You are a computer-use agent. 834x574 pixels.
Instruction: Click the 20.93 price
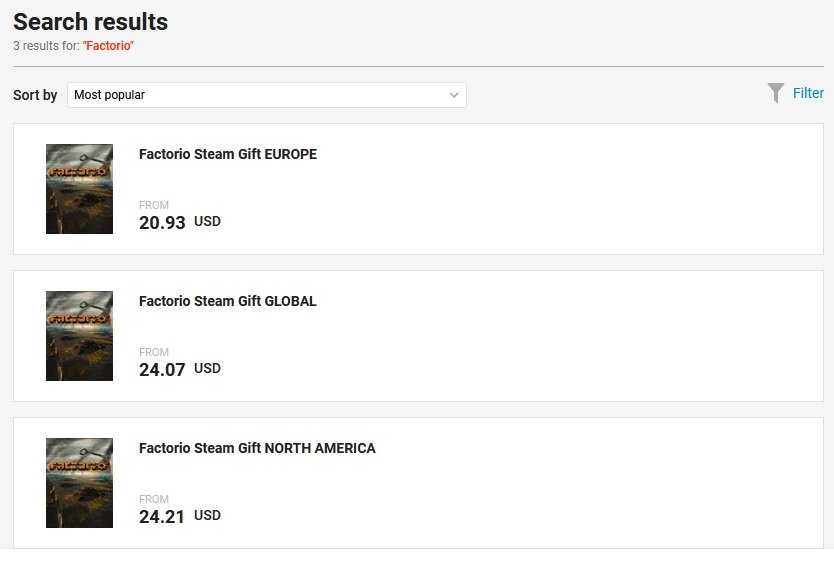point(162,223)
